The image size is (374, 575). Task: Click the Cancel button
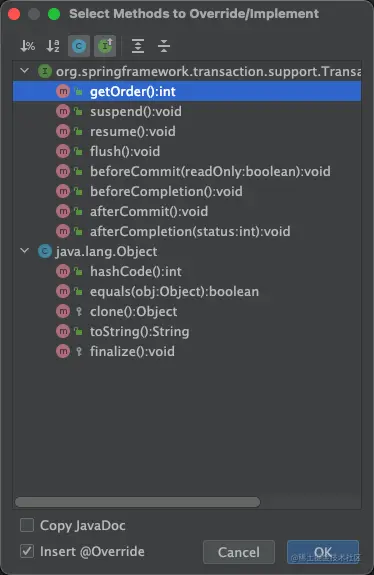click(239, 552)
